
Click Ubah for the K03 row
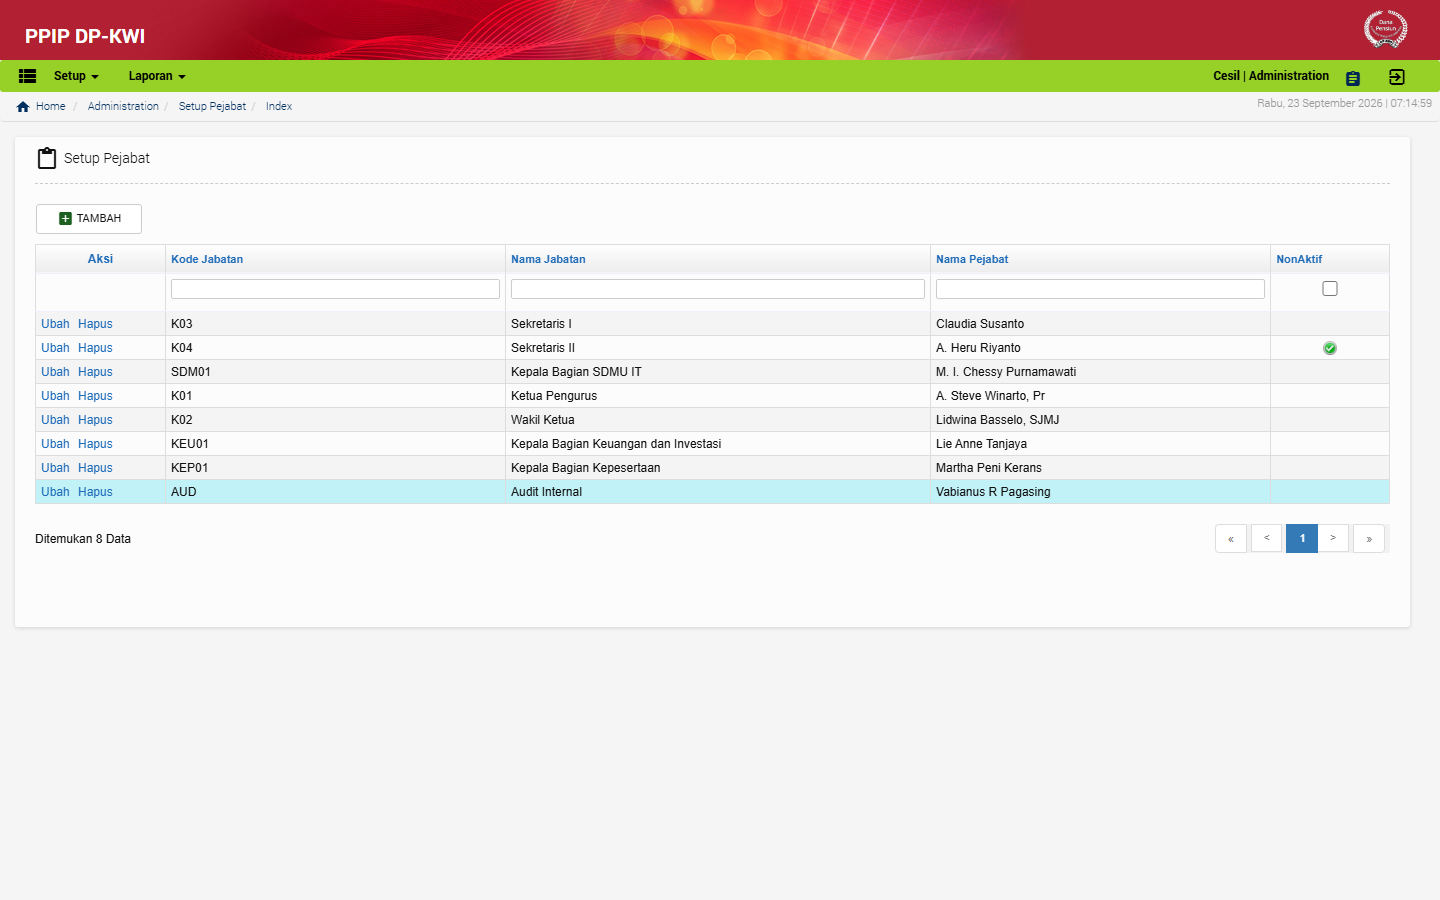55,324
